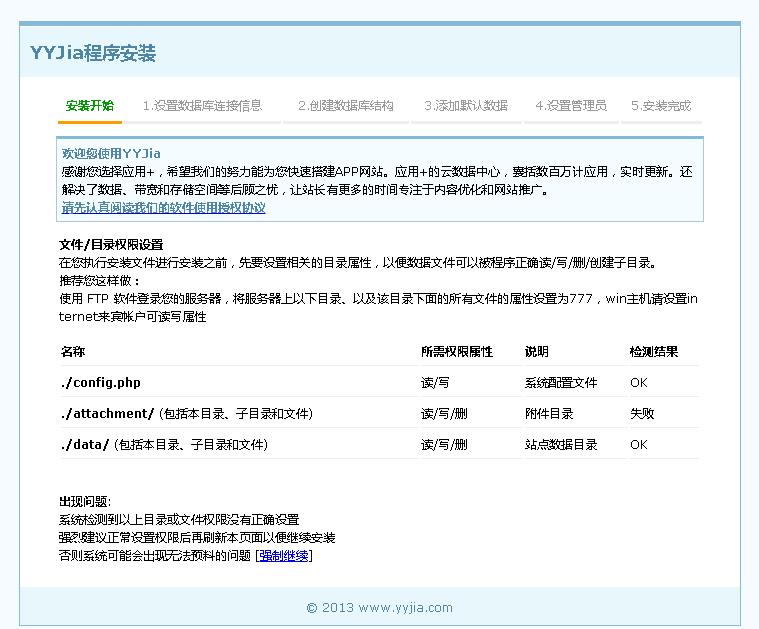Select the ./data/ directory name
The height and width of the screenshot is (629, 759).
(x=85, y=445)
